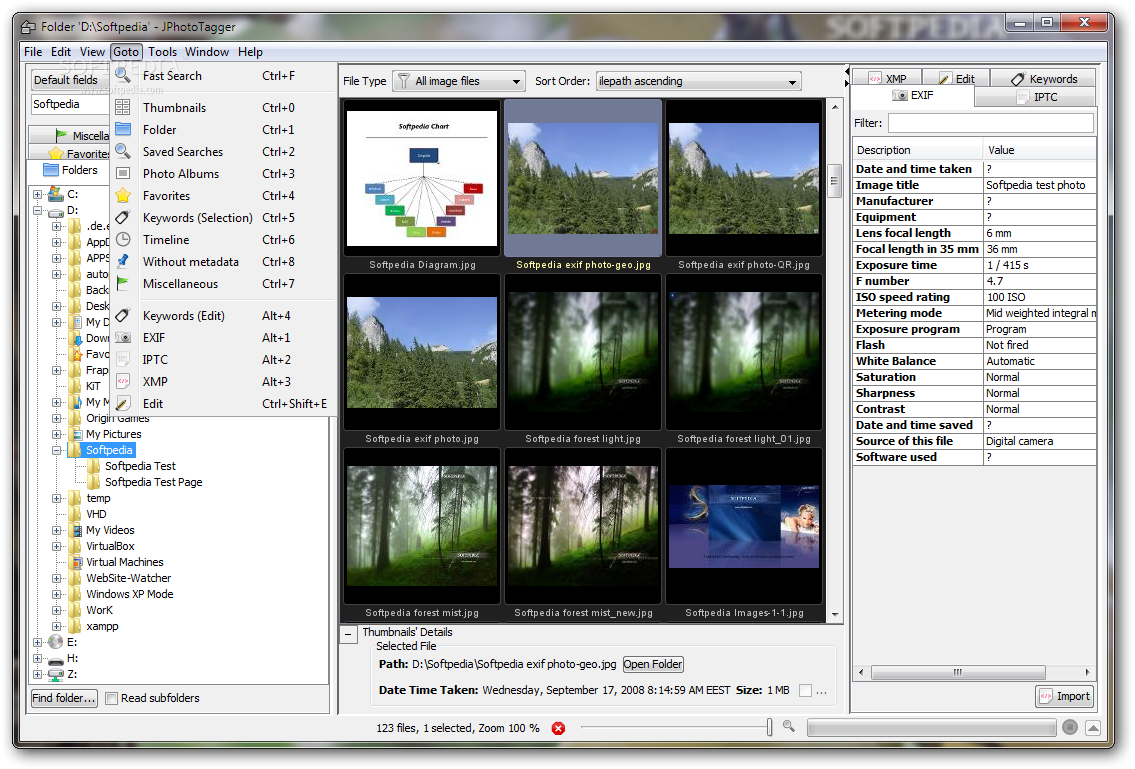The height and width of the screenshot is (769, 1135).
Task: Click the Z: network drive icon
Action: point(56,674)
